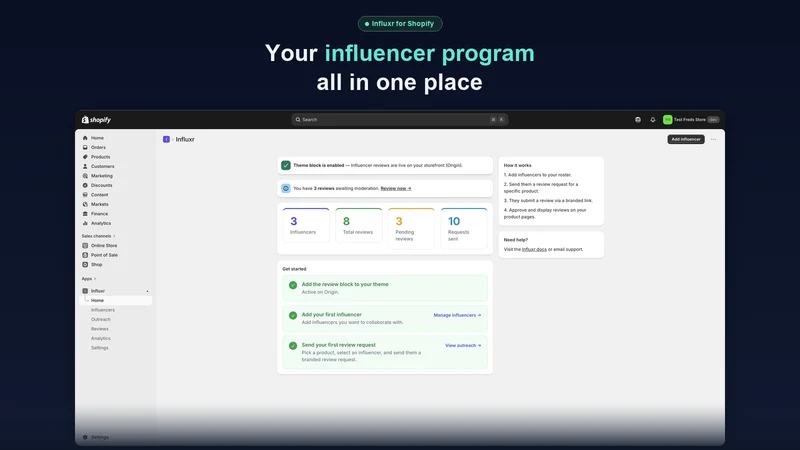Click checkmark for Add the review block
This screenshot has height=450, width=800.
click(293, 285)
